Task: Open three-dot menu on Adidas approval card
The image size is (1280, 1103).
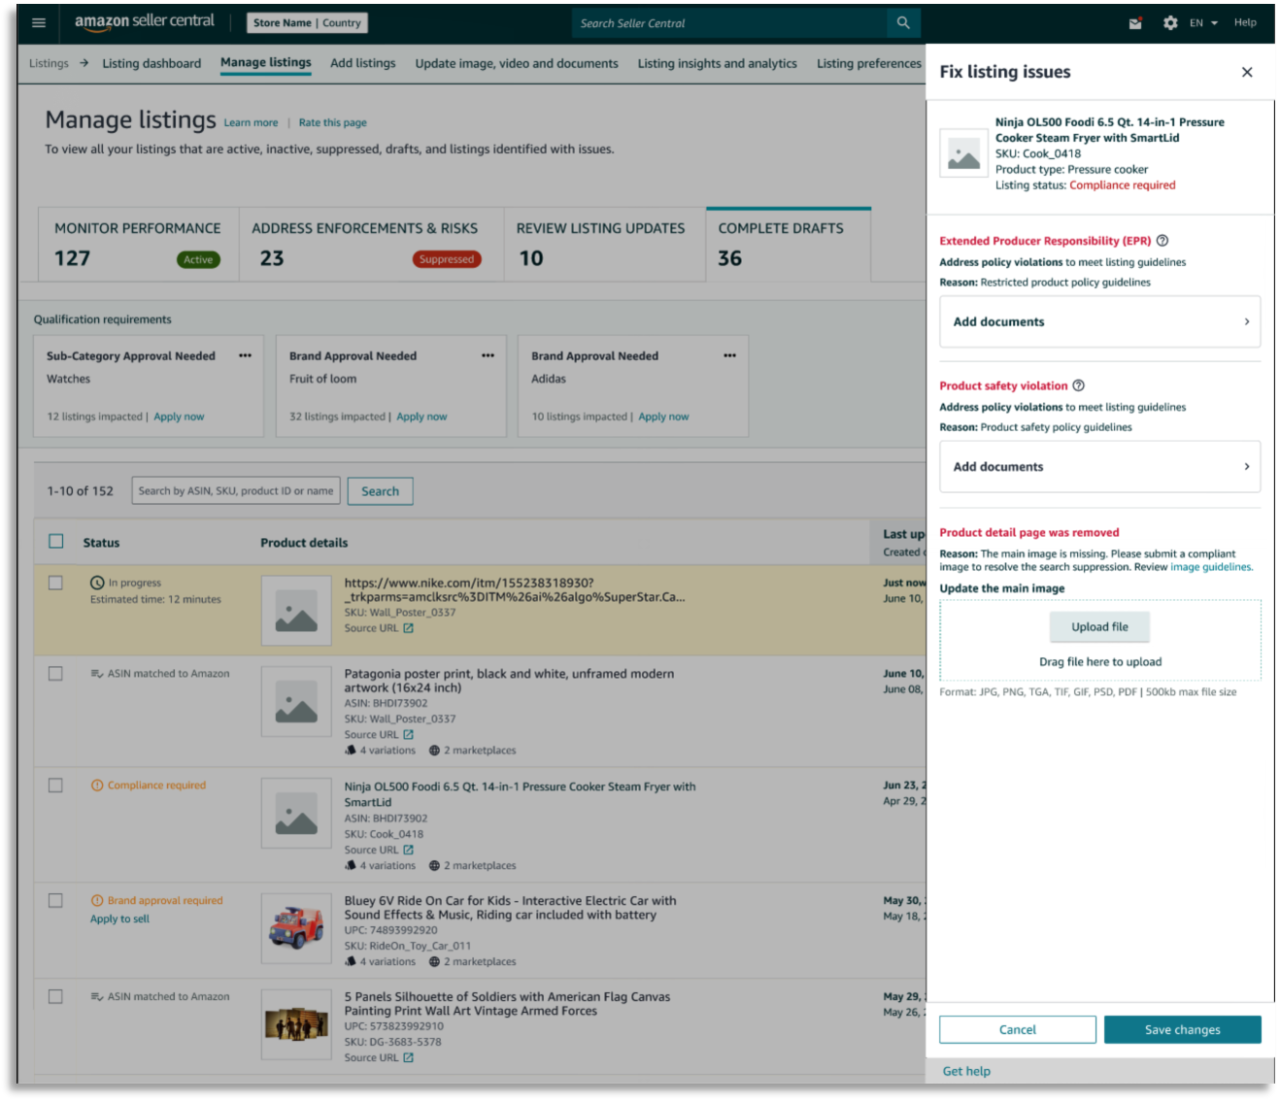Action: coord(730,356)
